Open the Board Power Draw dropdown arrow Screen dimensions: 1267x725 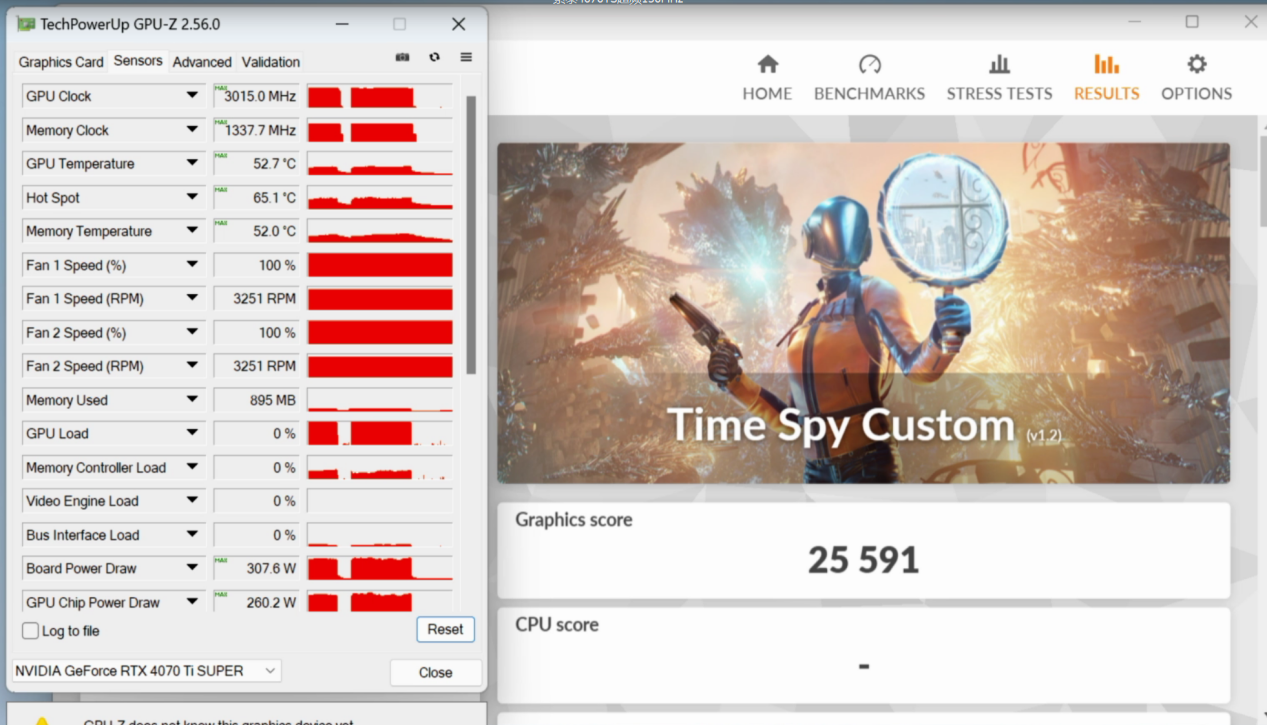click(192, 568)
